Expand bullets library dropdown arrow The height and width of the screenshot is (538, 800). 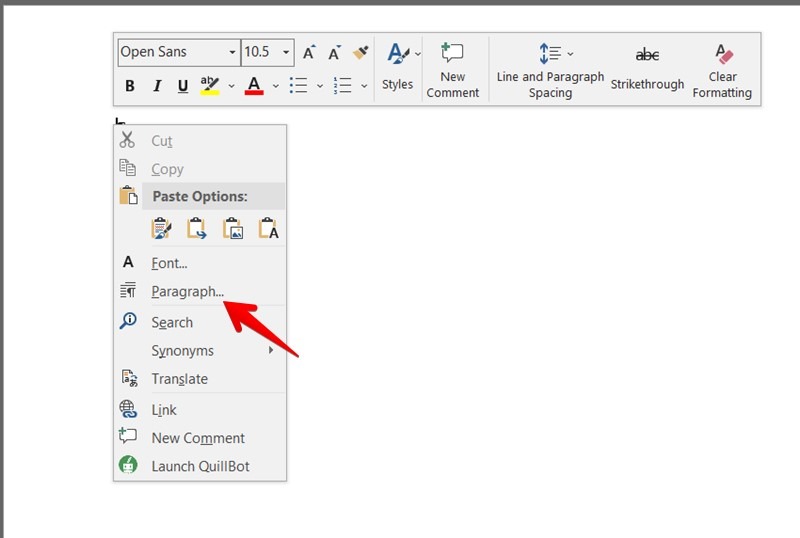point(320,86)
